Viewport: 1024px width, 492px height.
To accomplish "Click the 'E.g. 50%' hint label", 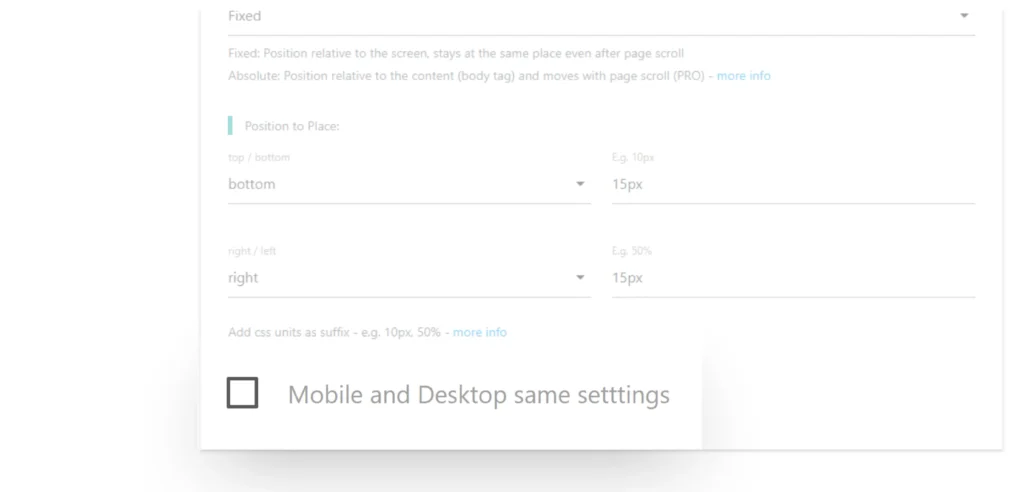I will click(x=632, y=251).
